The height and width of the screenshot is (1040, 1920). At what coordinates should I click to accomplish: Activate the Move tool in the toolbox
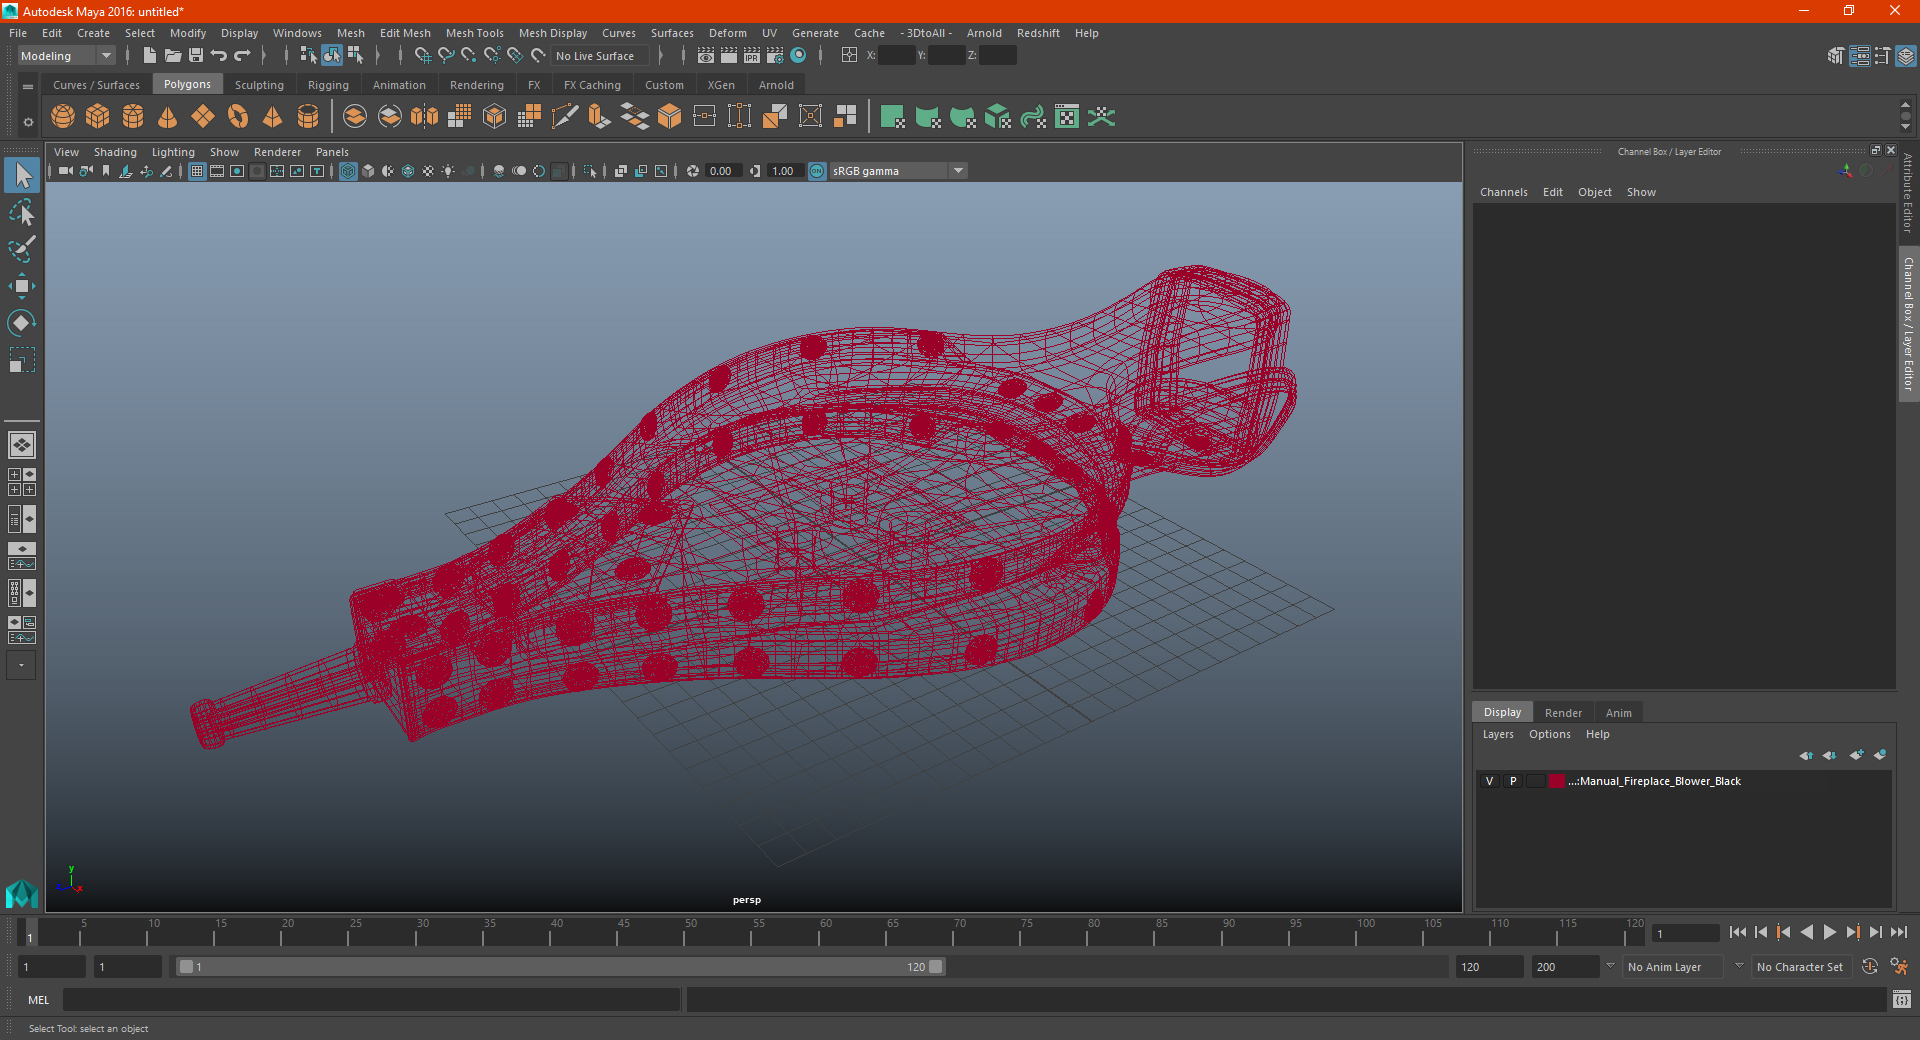click(21, 286)
